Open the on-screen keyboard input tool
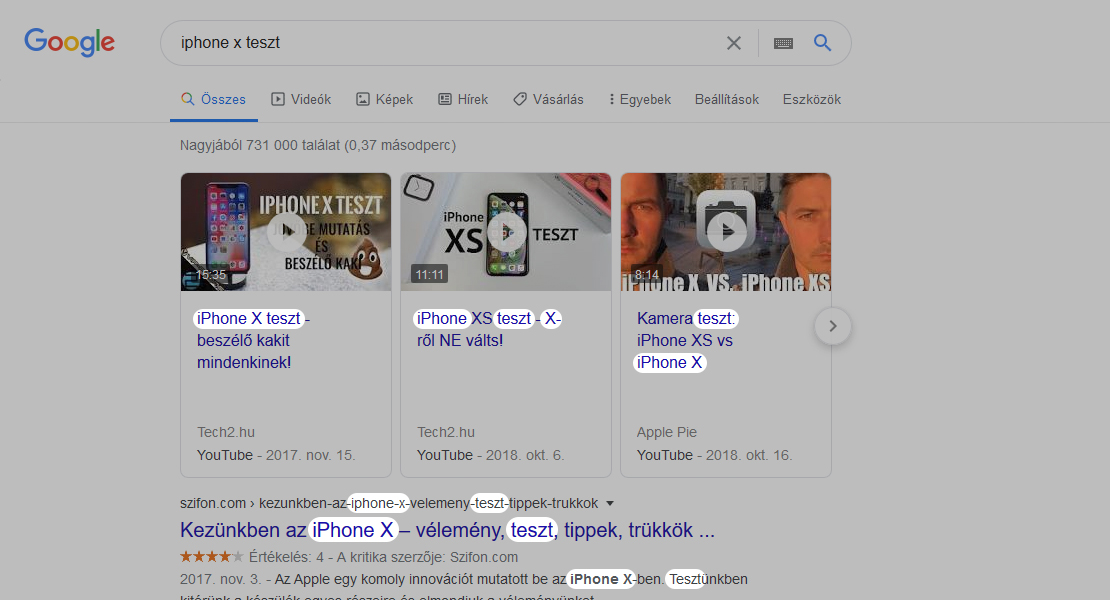 click(783, 43)
